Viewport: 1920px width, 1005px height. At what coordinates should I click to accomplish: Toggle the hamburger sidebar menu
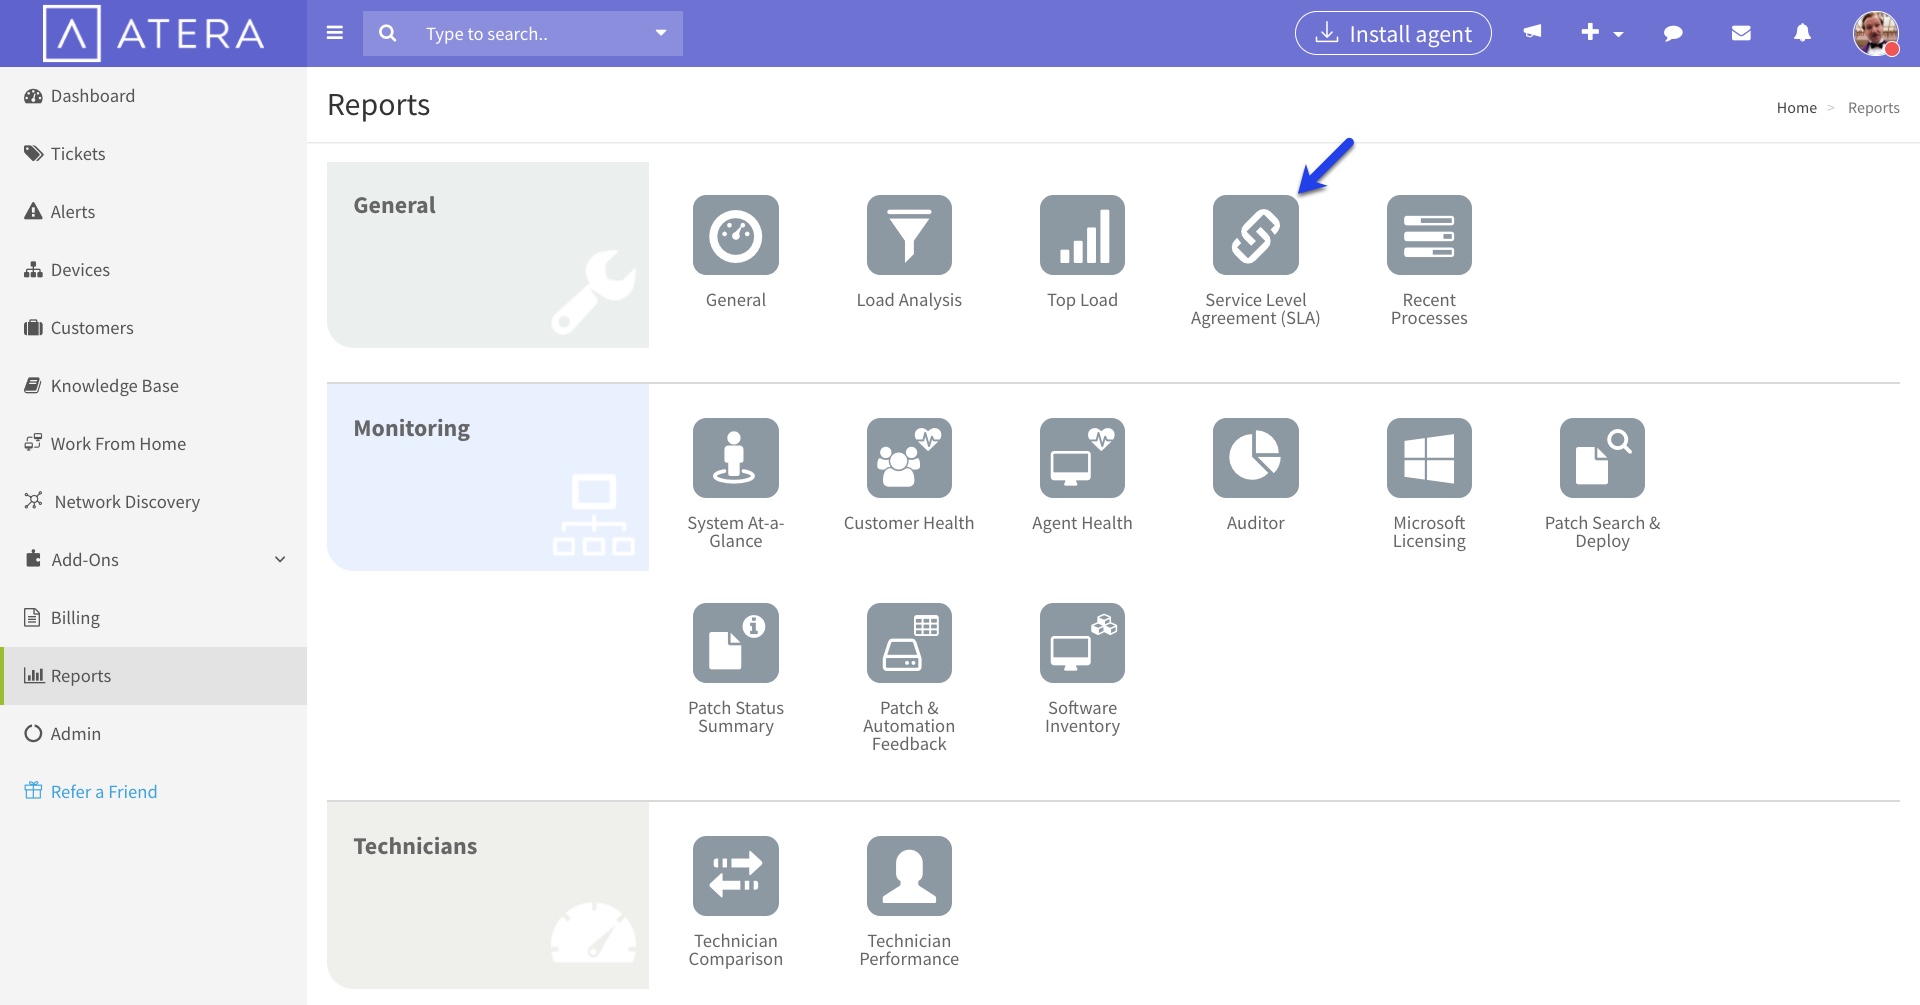tap(335, 33)
